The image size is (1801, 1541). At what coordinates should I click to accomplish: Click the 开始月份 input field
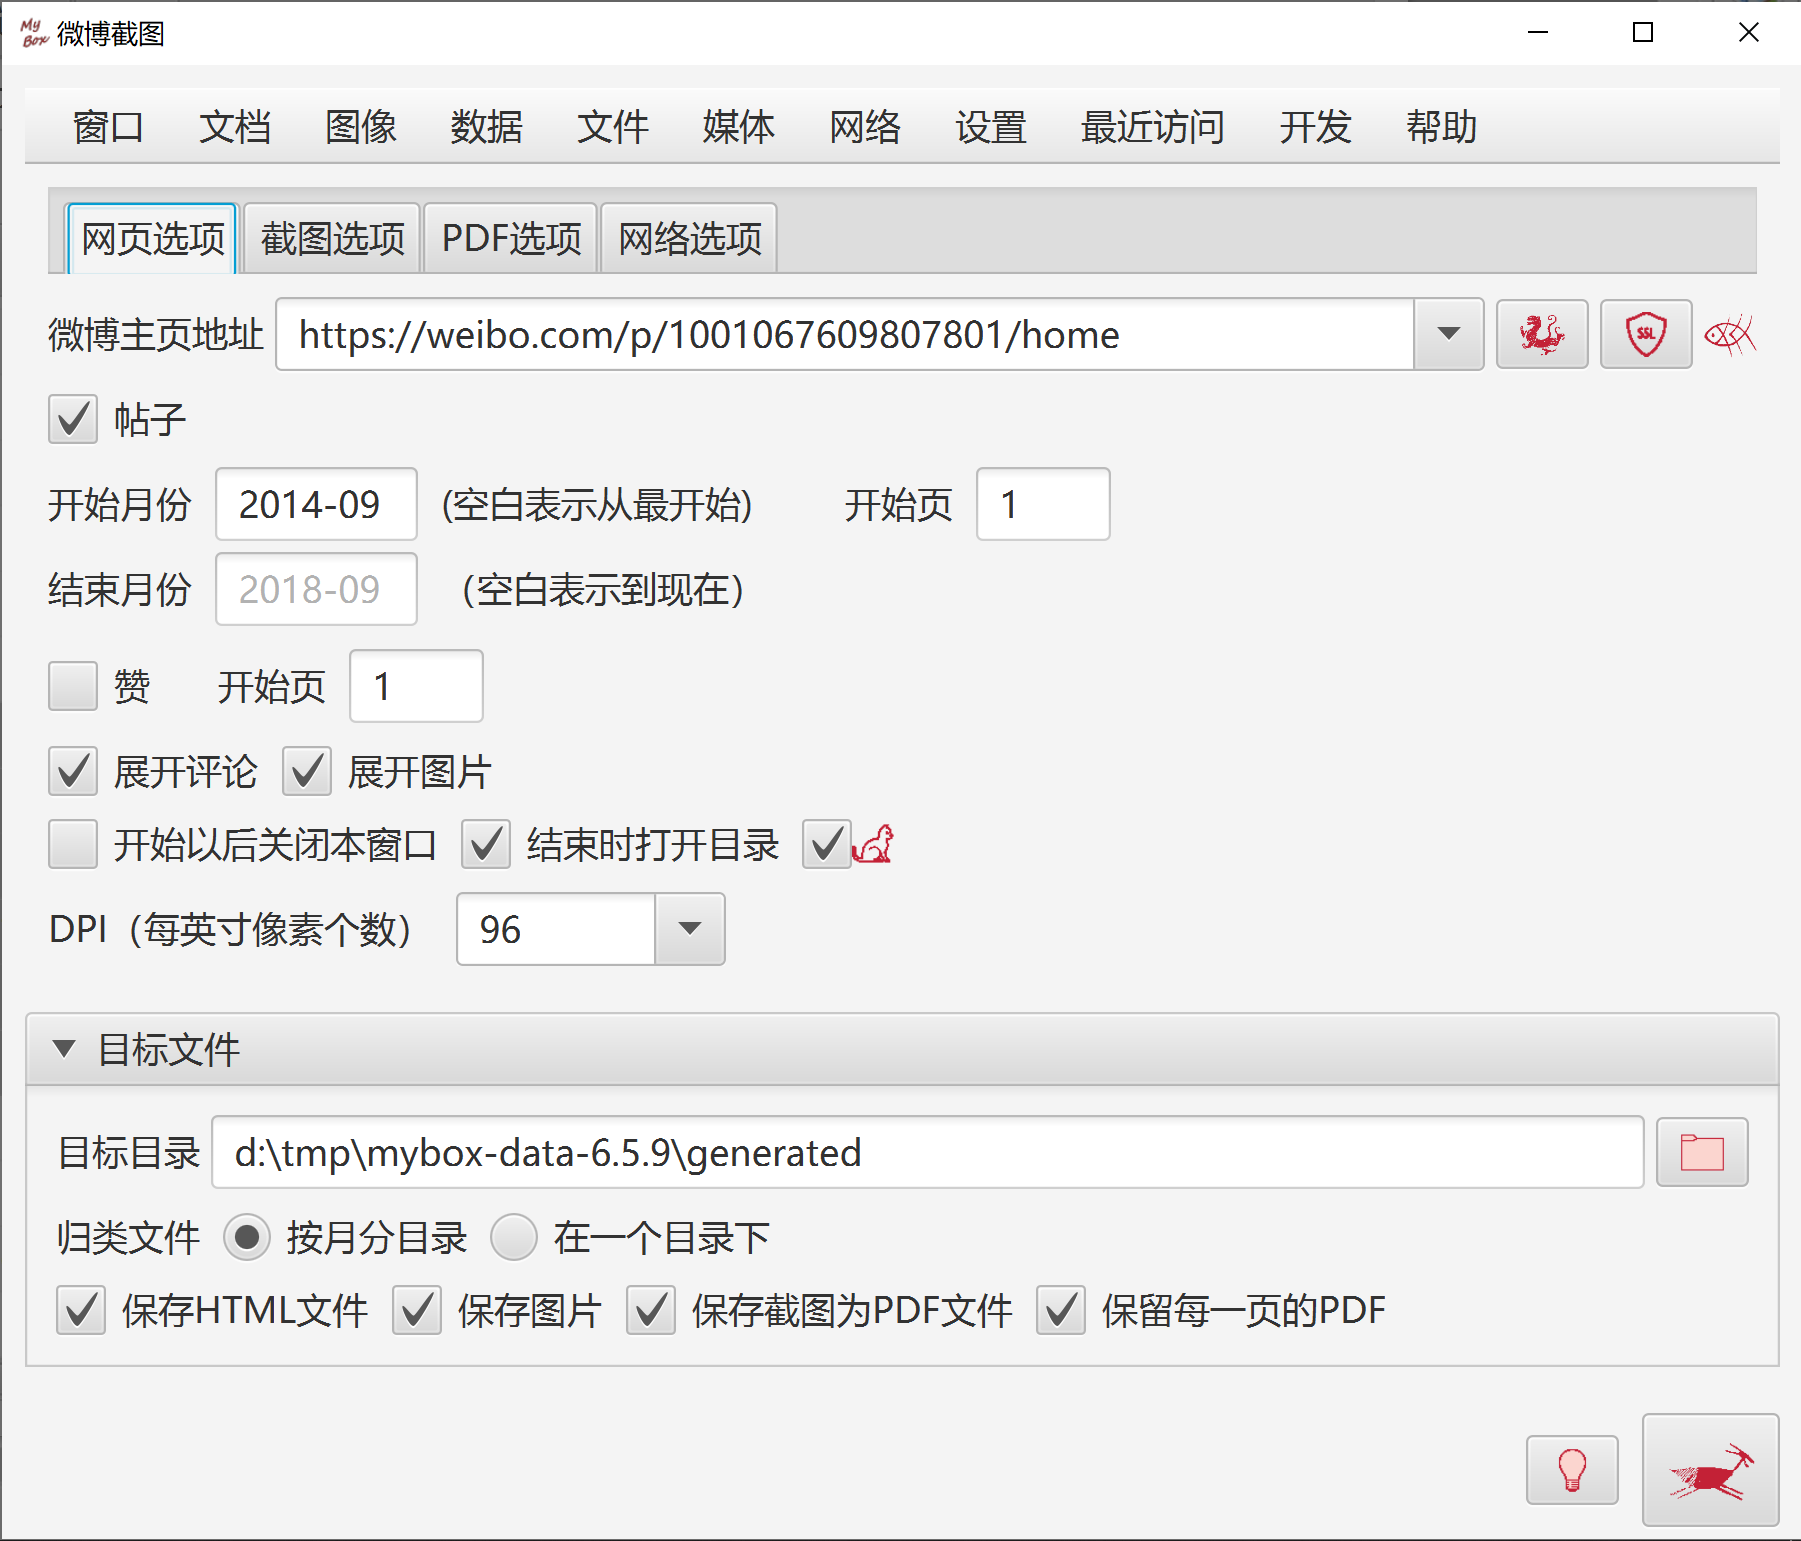(316, 504)
